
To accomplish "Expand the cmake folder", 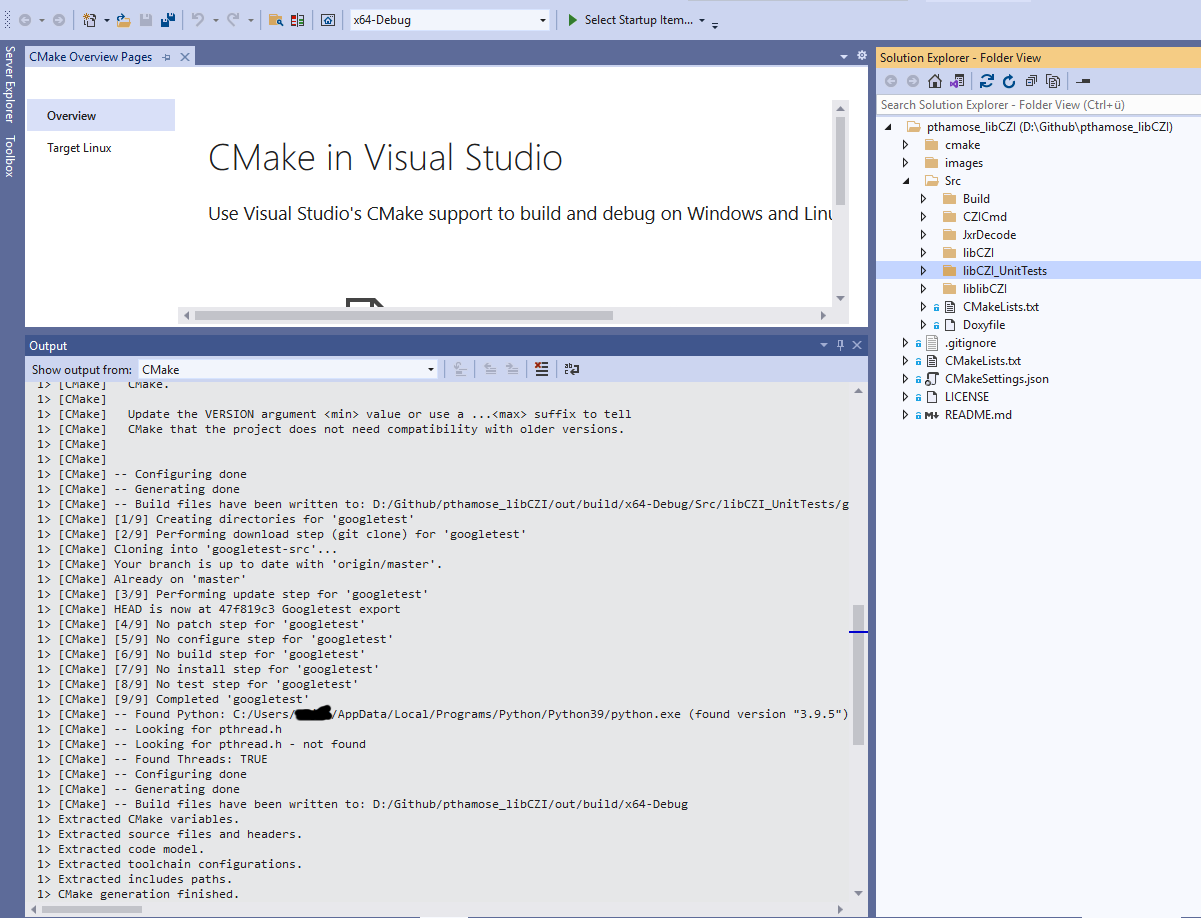I will pos(906,145).
